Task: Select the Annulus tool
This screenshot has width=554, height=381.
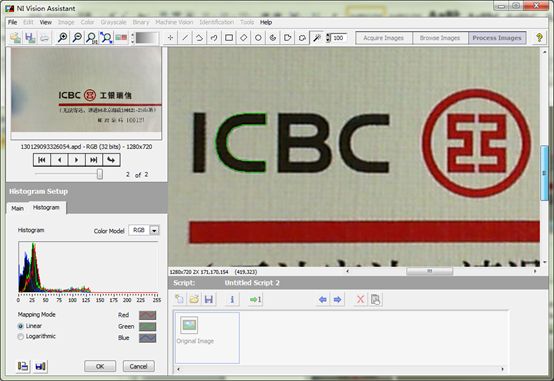Action: click(x=273, y=37)
